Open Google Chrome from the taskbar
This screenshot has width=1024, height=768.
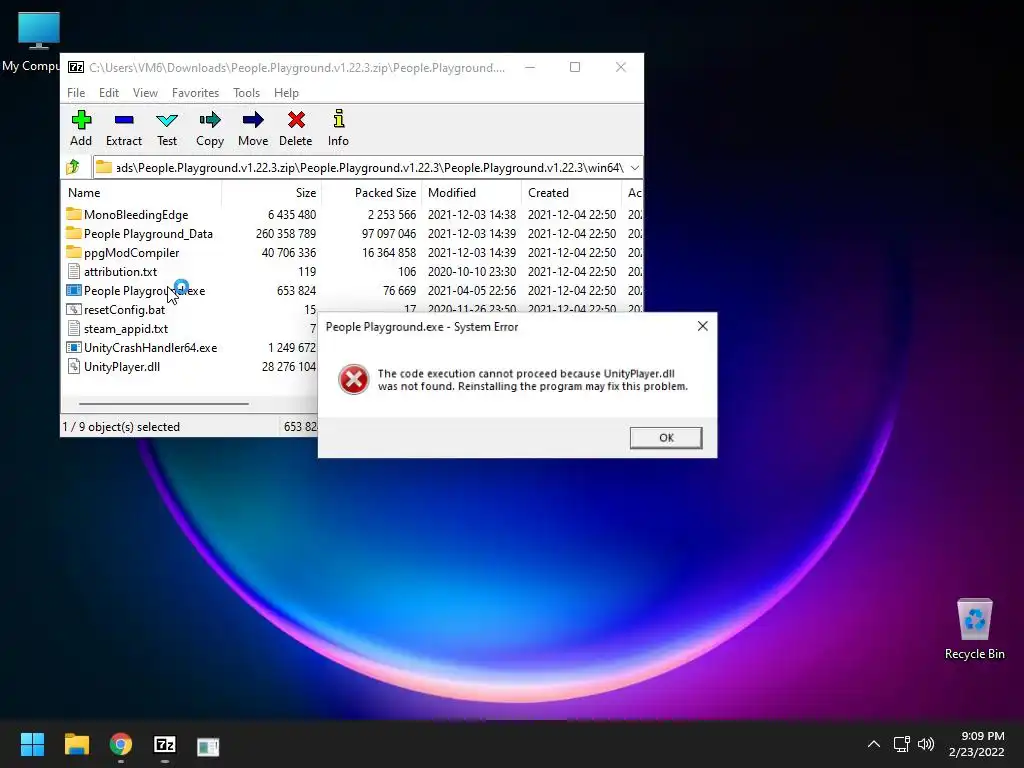(121, 744)
